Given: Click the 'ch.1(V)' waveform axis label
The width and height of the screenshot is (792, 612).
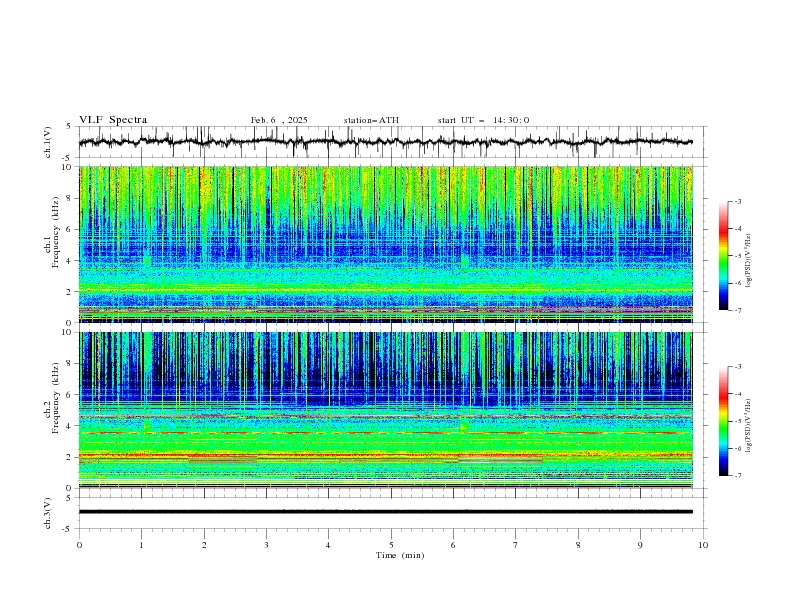Looking at the screenshot, I should (x=48, y=142).
